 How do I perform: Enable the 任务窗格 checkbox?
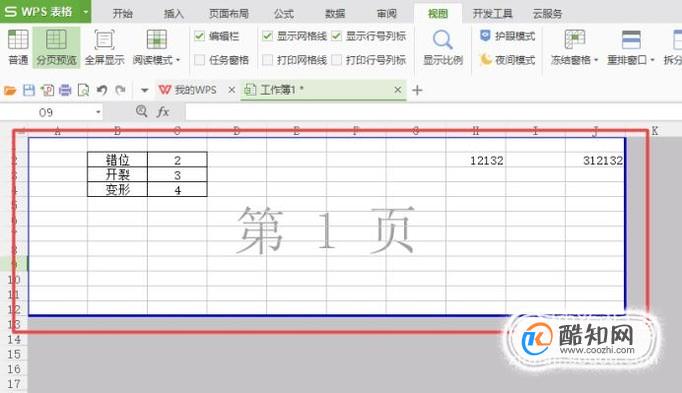[200, 60]
